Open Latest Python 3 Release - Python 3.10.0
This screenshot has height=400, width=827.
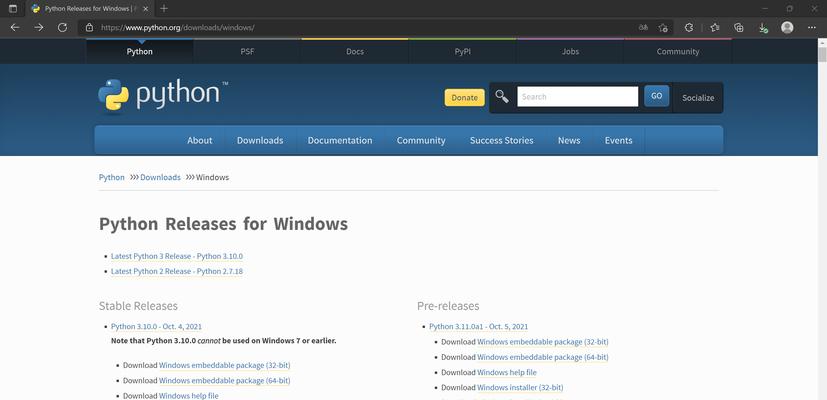pos(177,256)
